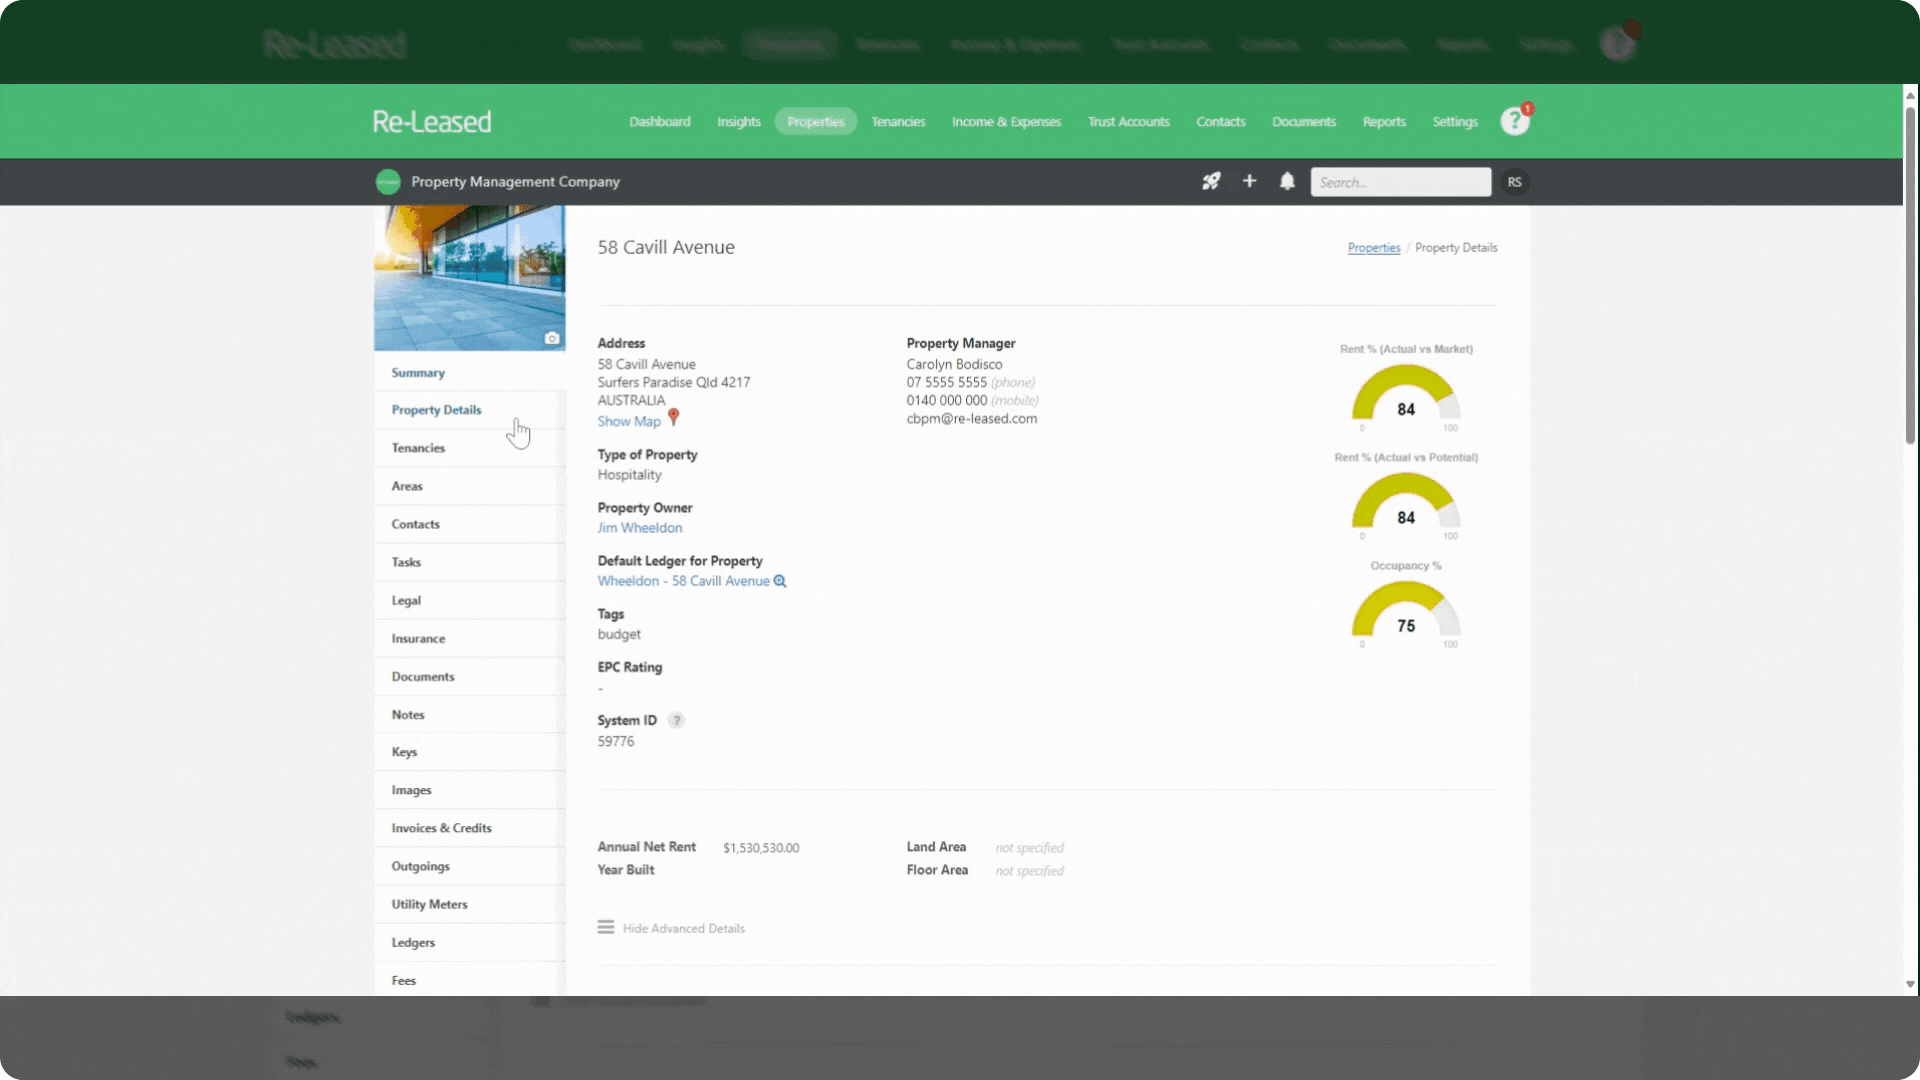This screenshot has width=1920, height=1080.
Task: Open the Notes sidebar section
Action: (470, 714)
